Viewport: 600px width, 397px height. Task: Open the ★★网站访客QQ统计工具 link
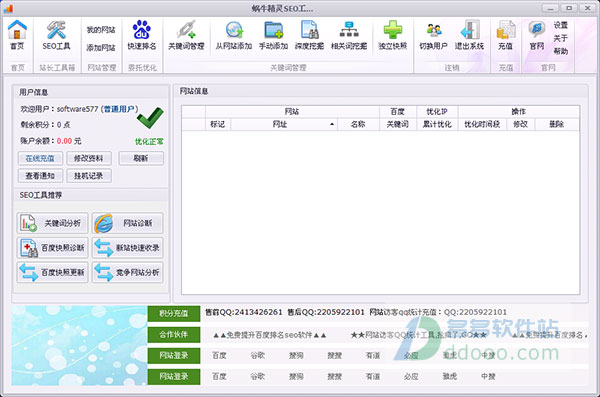coord(418,335)
